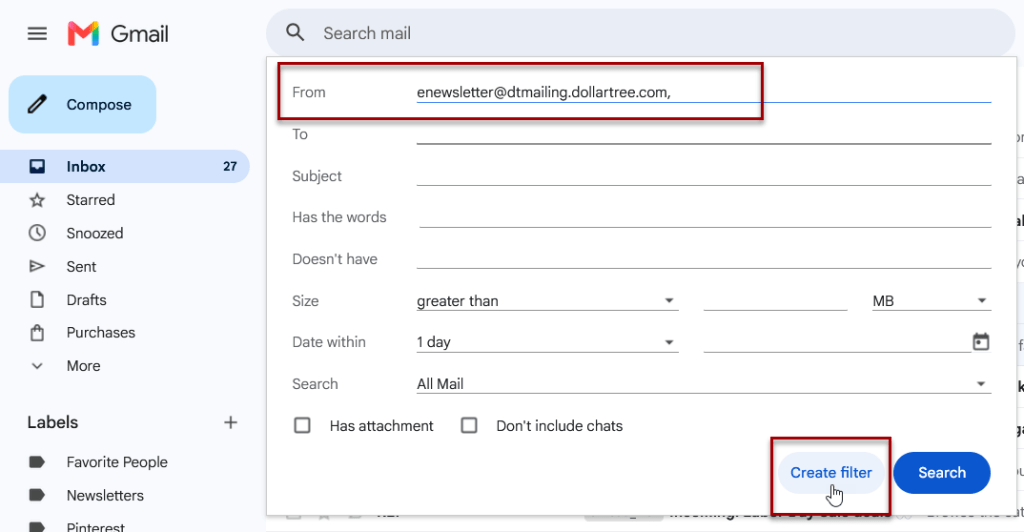Click the From address field
The height and width of the screenshot is (532, 1024).
click(x=703, y=93)
